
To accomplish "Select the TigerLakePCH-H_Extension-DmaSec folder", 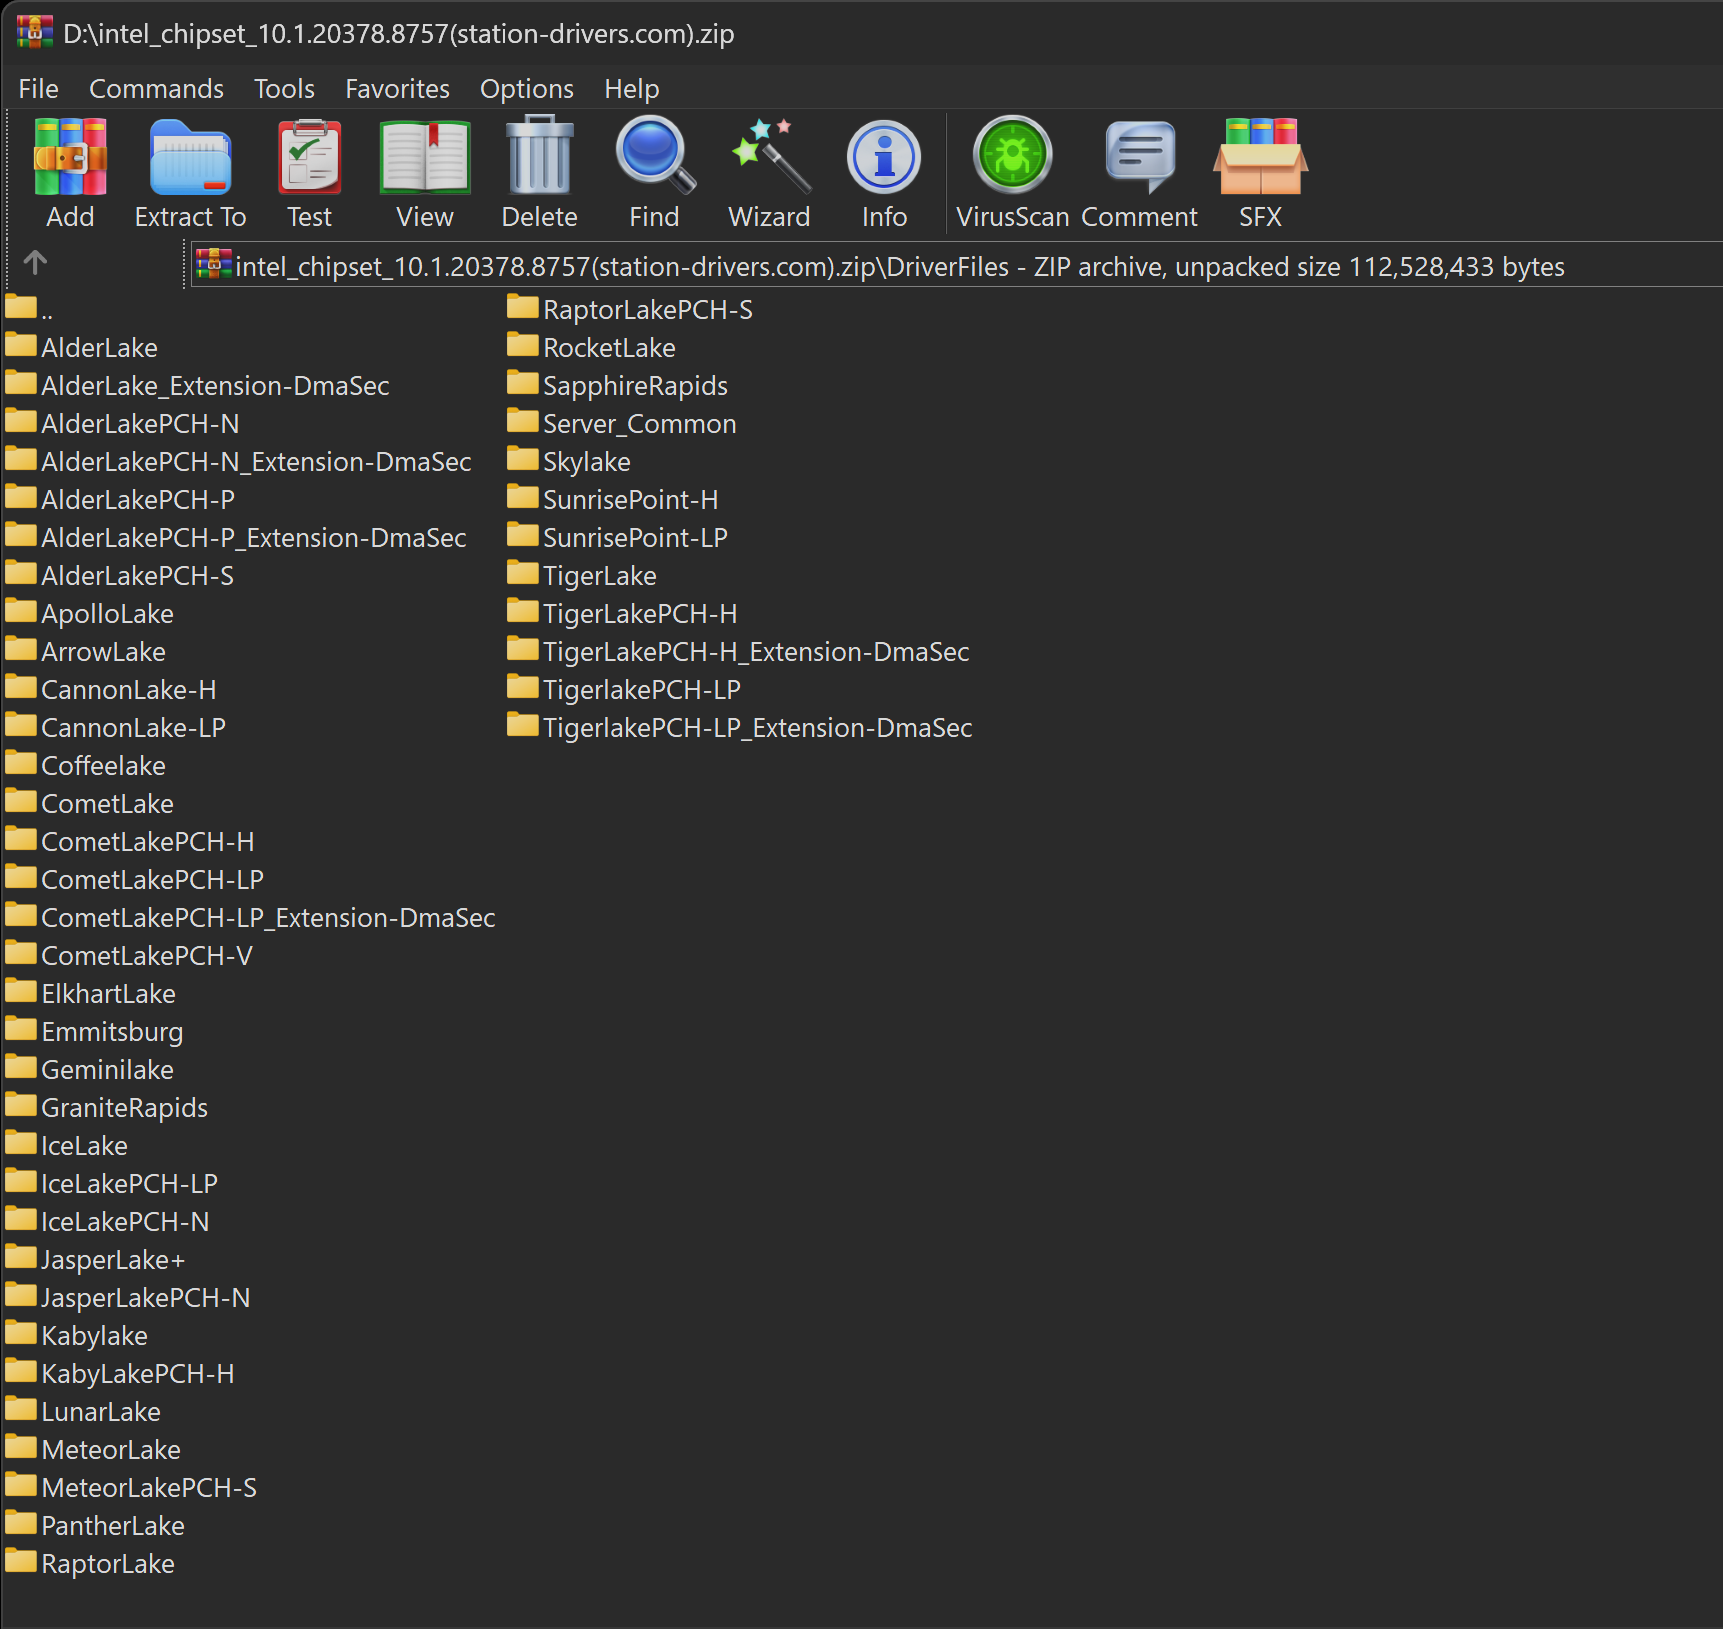I will (x=755, y=652).
